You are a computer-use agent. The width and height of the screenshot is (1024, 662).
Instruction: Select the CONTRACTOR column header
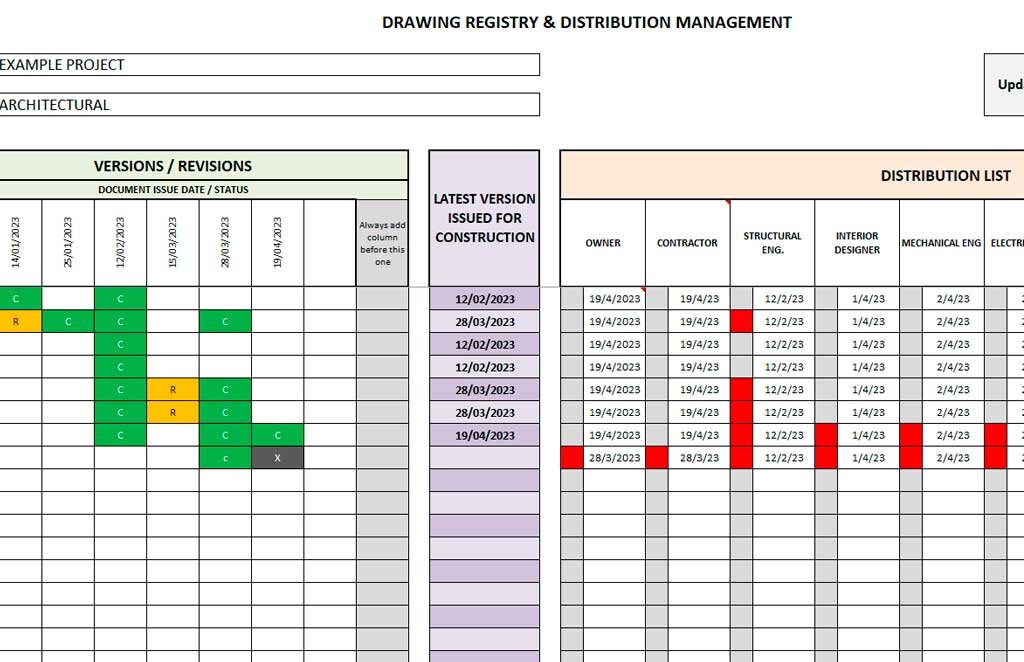[686, 242]
